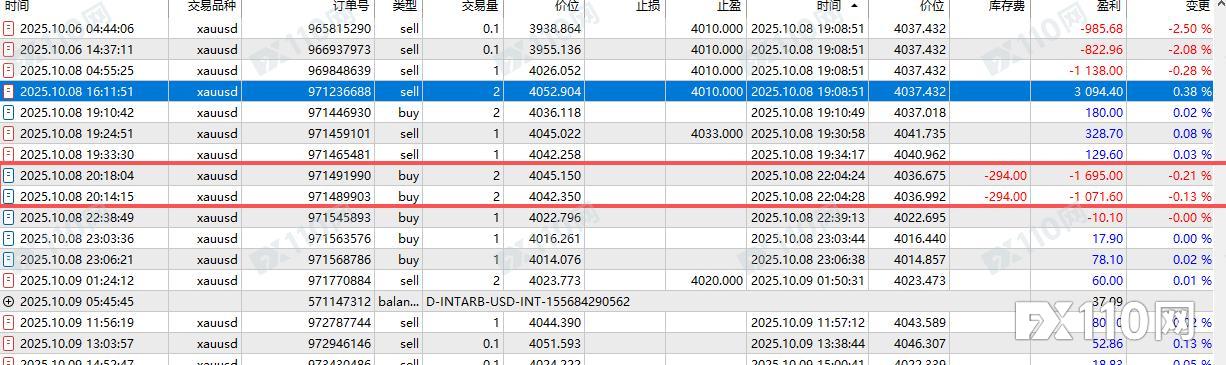Click the loss value -1 695.00
Screen dimensions: 1226x365
(x=1096, y=175)
